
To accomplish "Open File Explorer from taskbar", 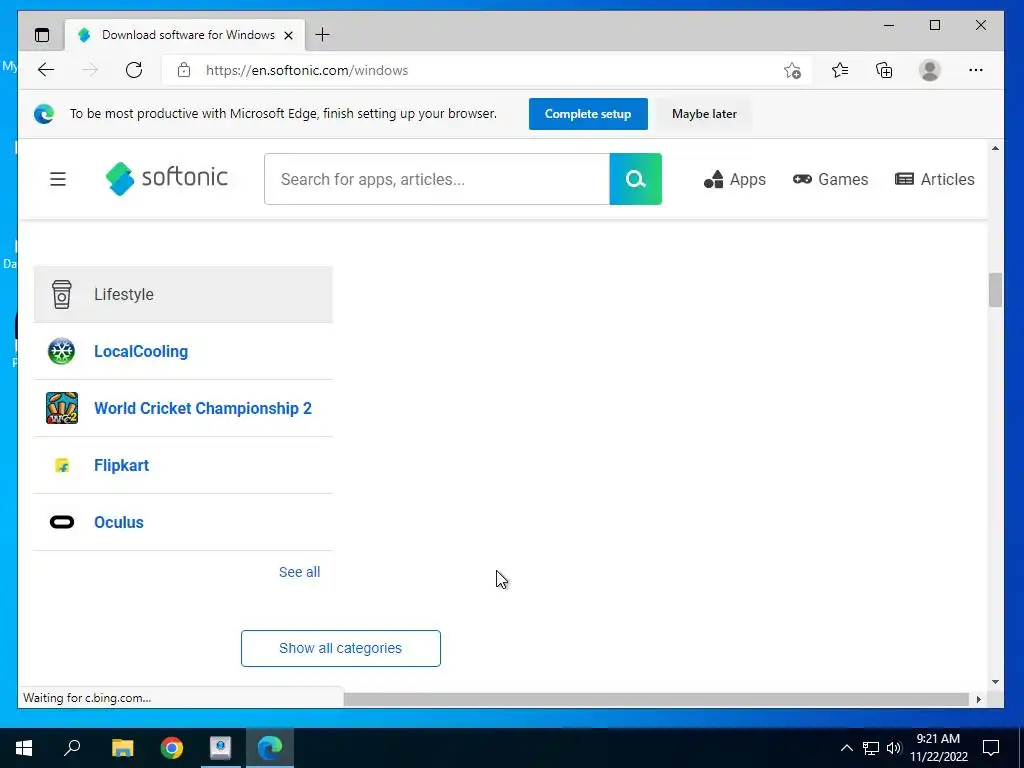I will 123,748.
